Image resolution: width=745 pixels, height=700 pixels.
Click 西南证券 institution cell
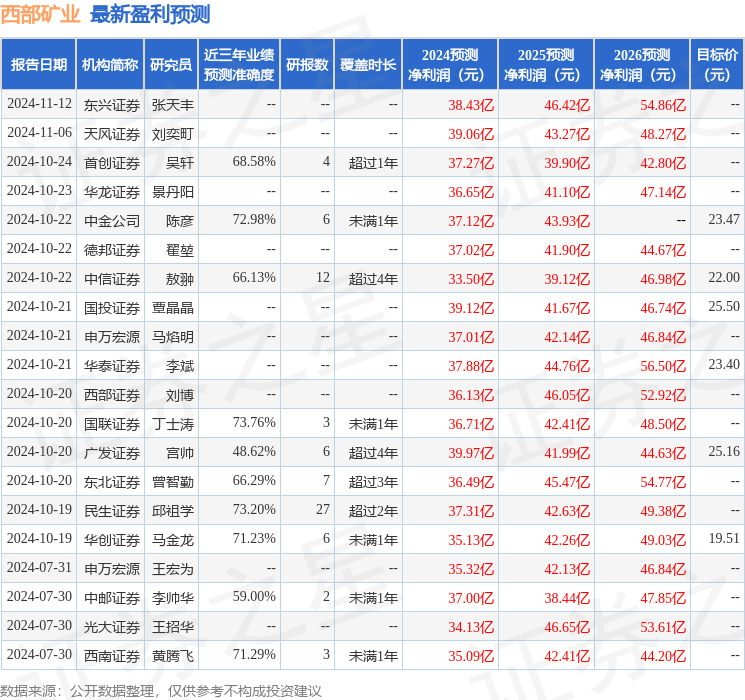tap(112, 656)
